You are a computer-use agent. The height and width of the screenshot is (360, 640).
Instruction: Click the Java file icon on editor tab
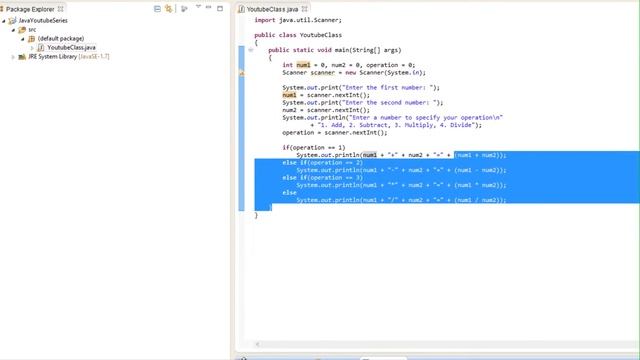[x=242, y=9]
